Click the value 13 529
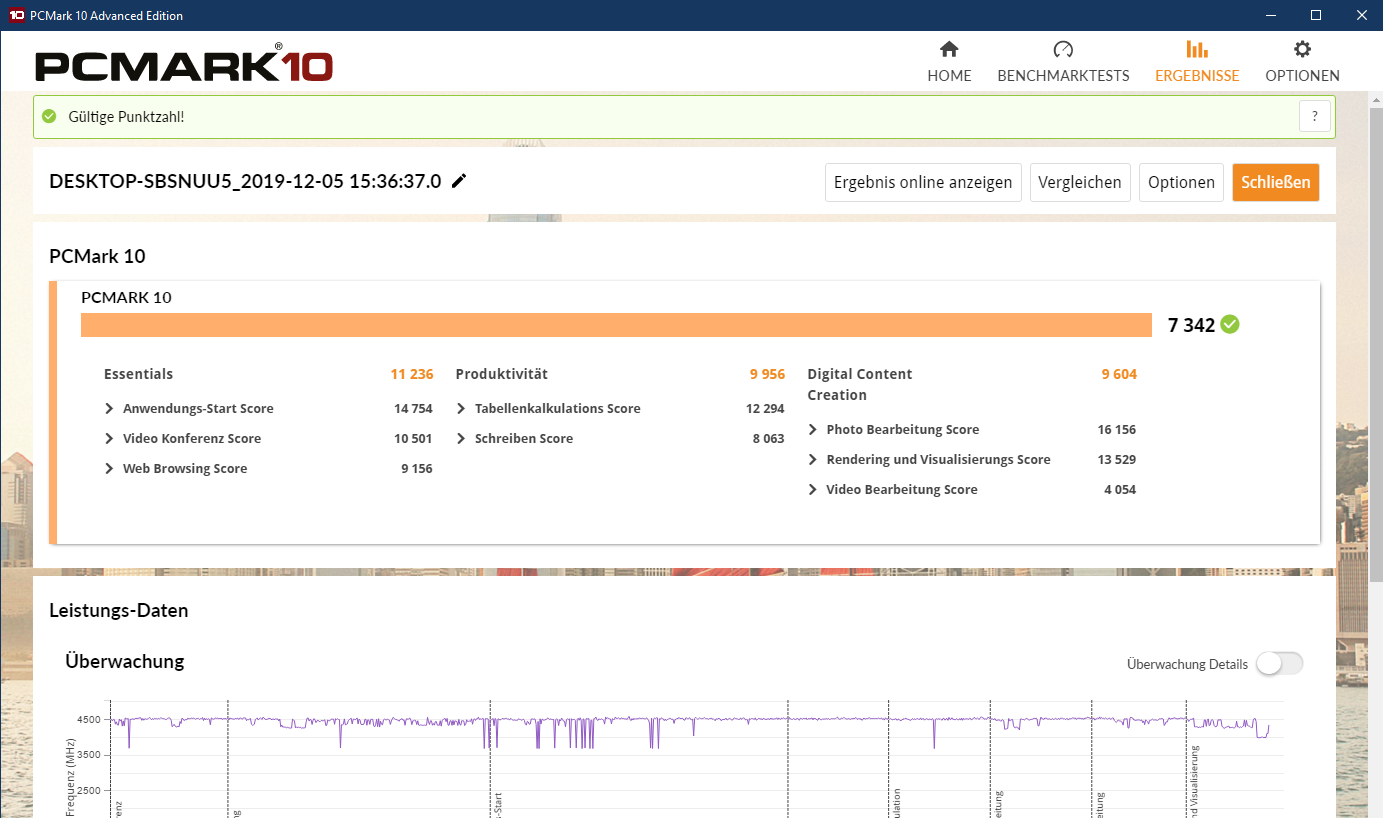Image resolution: width=1383 pixels, height=818 pixels. (1117, 460)
